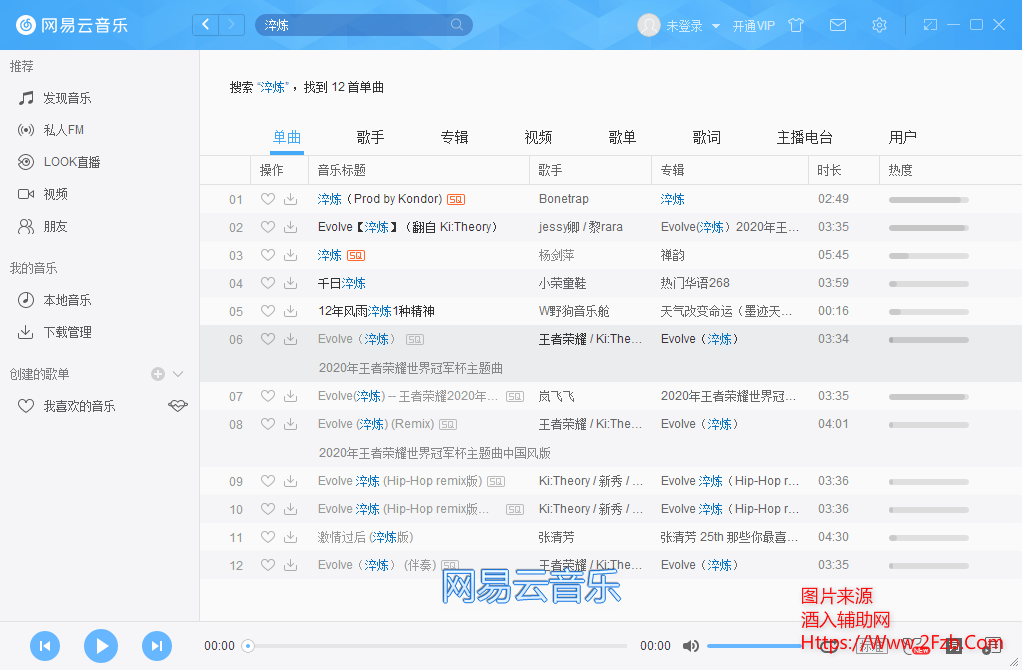This screenshot has height=670, width=1022.
Task: Click the download icon for song 01
Action: tap(290, 199)
